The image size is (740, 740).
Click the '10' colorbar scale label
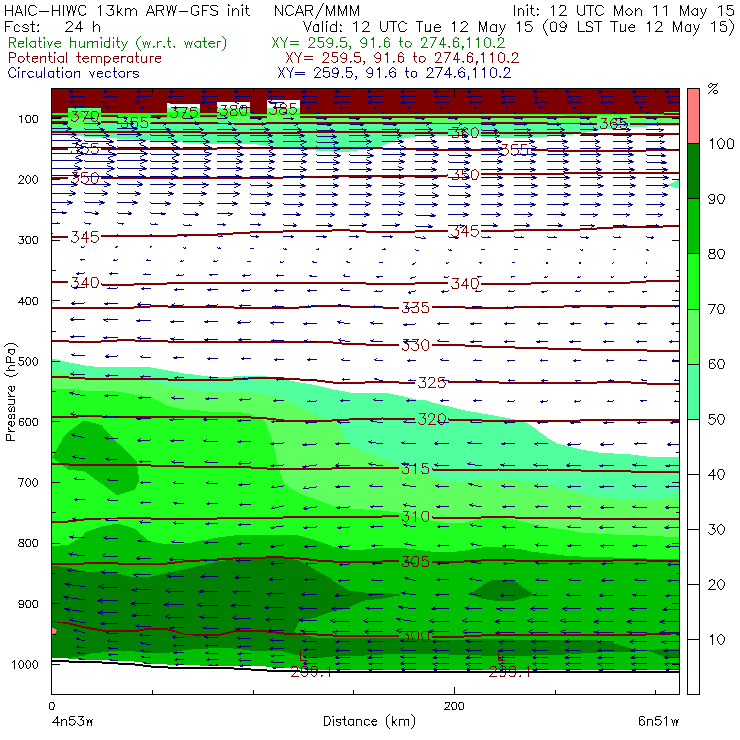coord(716,640)
